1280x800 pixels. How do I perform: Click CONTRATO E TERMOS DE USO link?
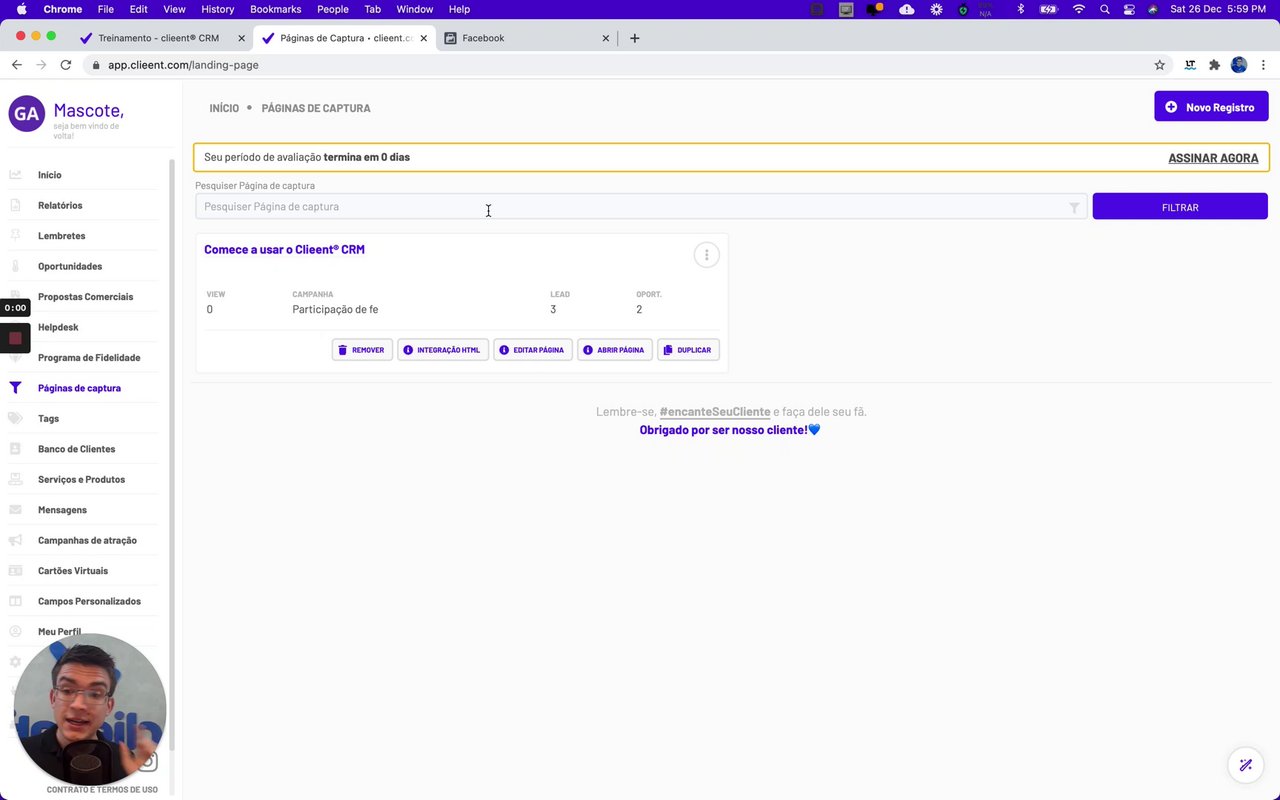click(102, 790)
